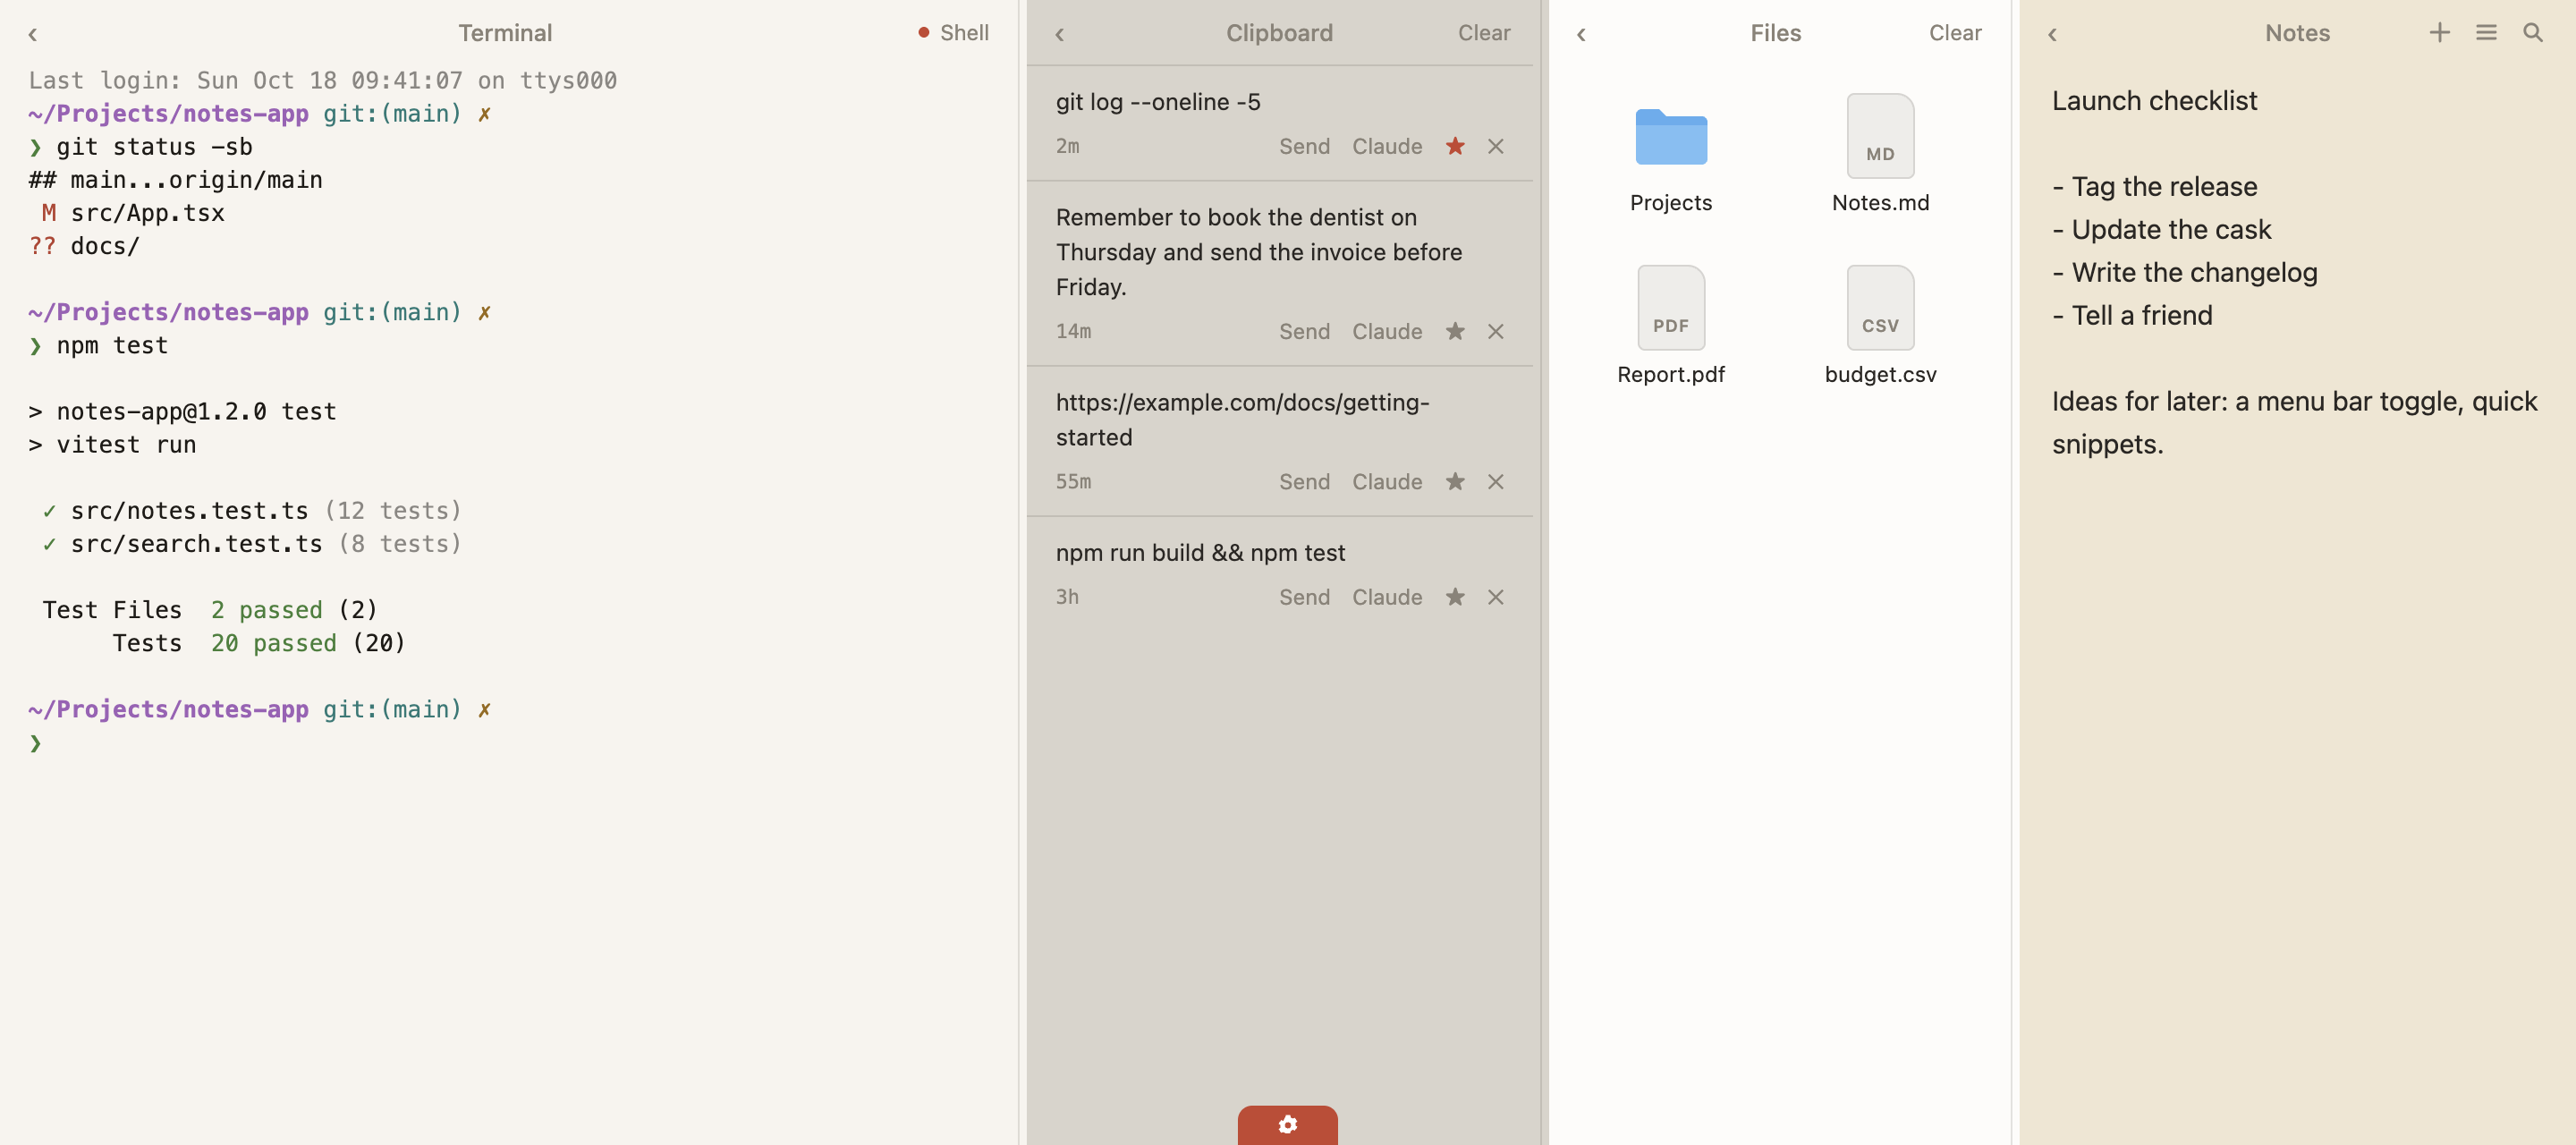This screenshot has width=2576, height=1145.
Task: Click the 'src/search.test.ts' result line
Action: 251,544
